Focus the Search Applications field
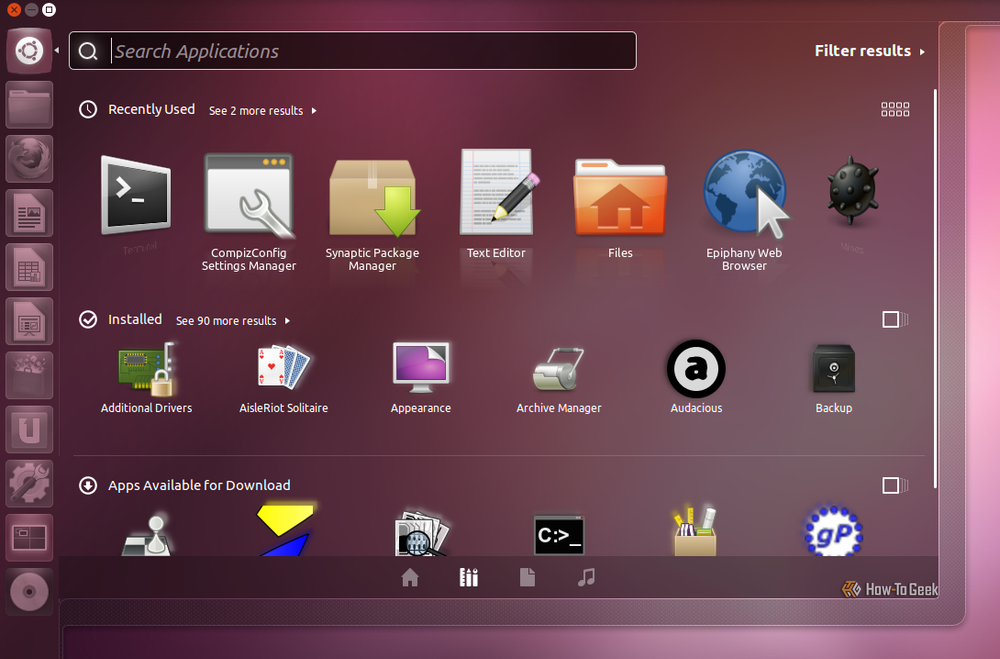 pyautogui.click(x=353, y=51)
